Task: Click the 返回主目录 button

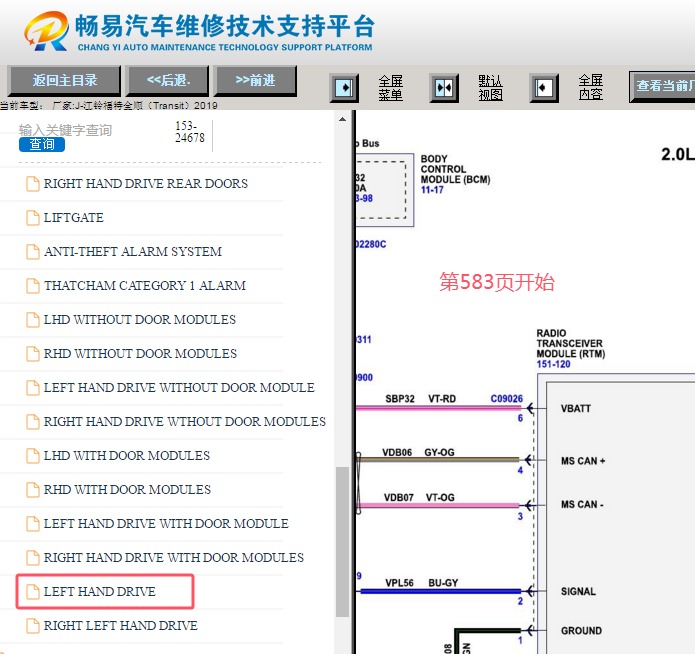Action: pyautogui.click(x=64, y=81)
